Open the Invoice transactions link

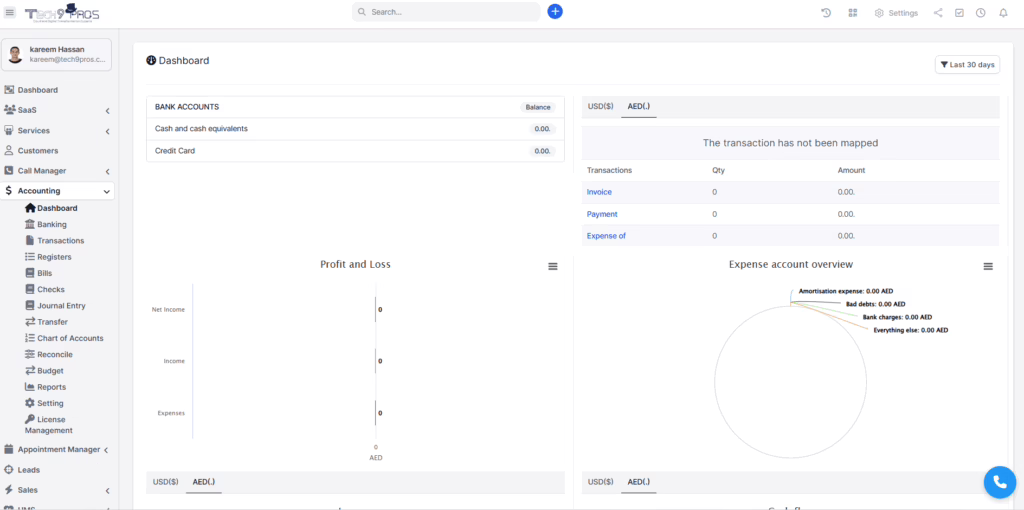599,192
